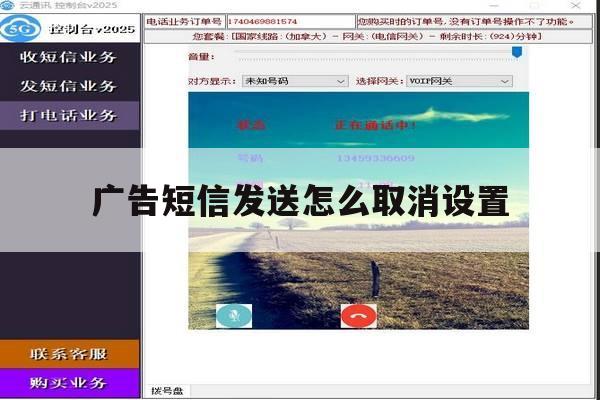This screenshot has width=600, height=400.
Task: Click the dialed number 13459336609
Action: pyautogui.click(x=375, y=158)
